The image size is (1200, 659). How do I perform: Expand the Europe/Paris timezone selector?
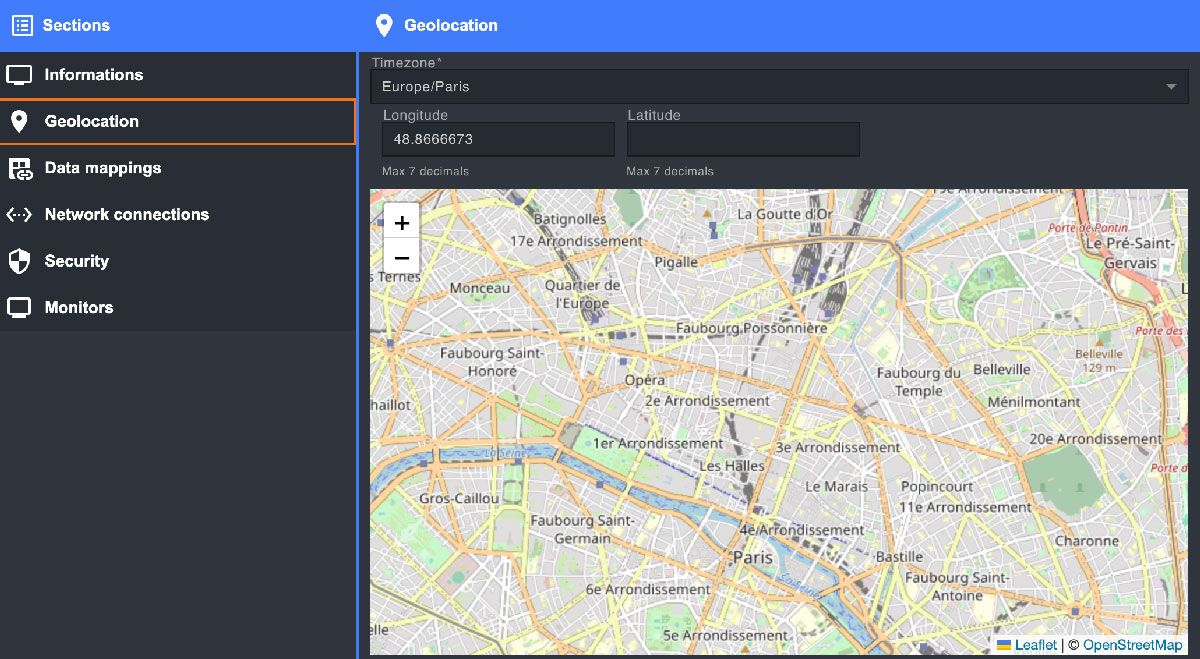760,87
